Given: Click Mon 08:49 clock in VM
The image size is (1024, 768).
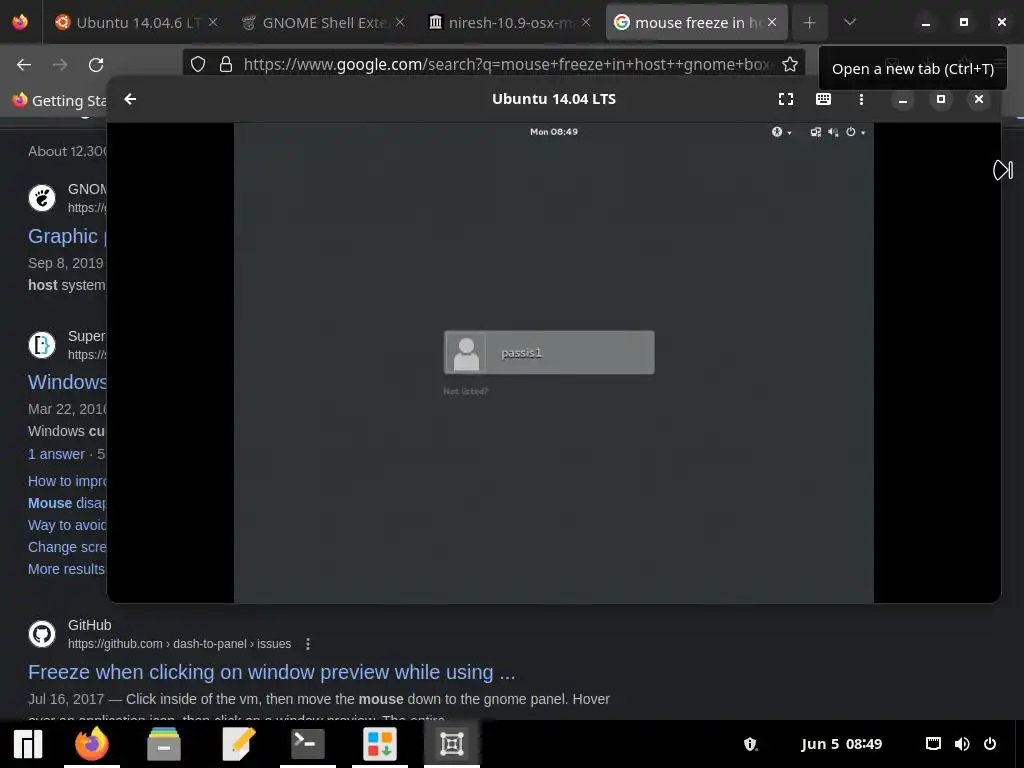Looking at the screenshot, I should pos(554,132).
